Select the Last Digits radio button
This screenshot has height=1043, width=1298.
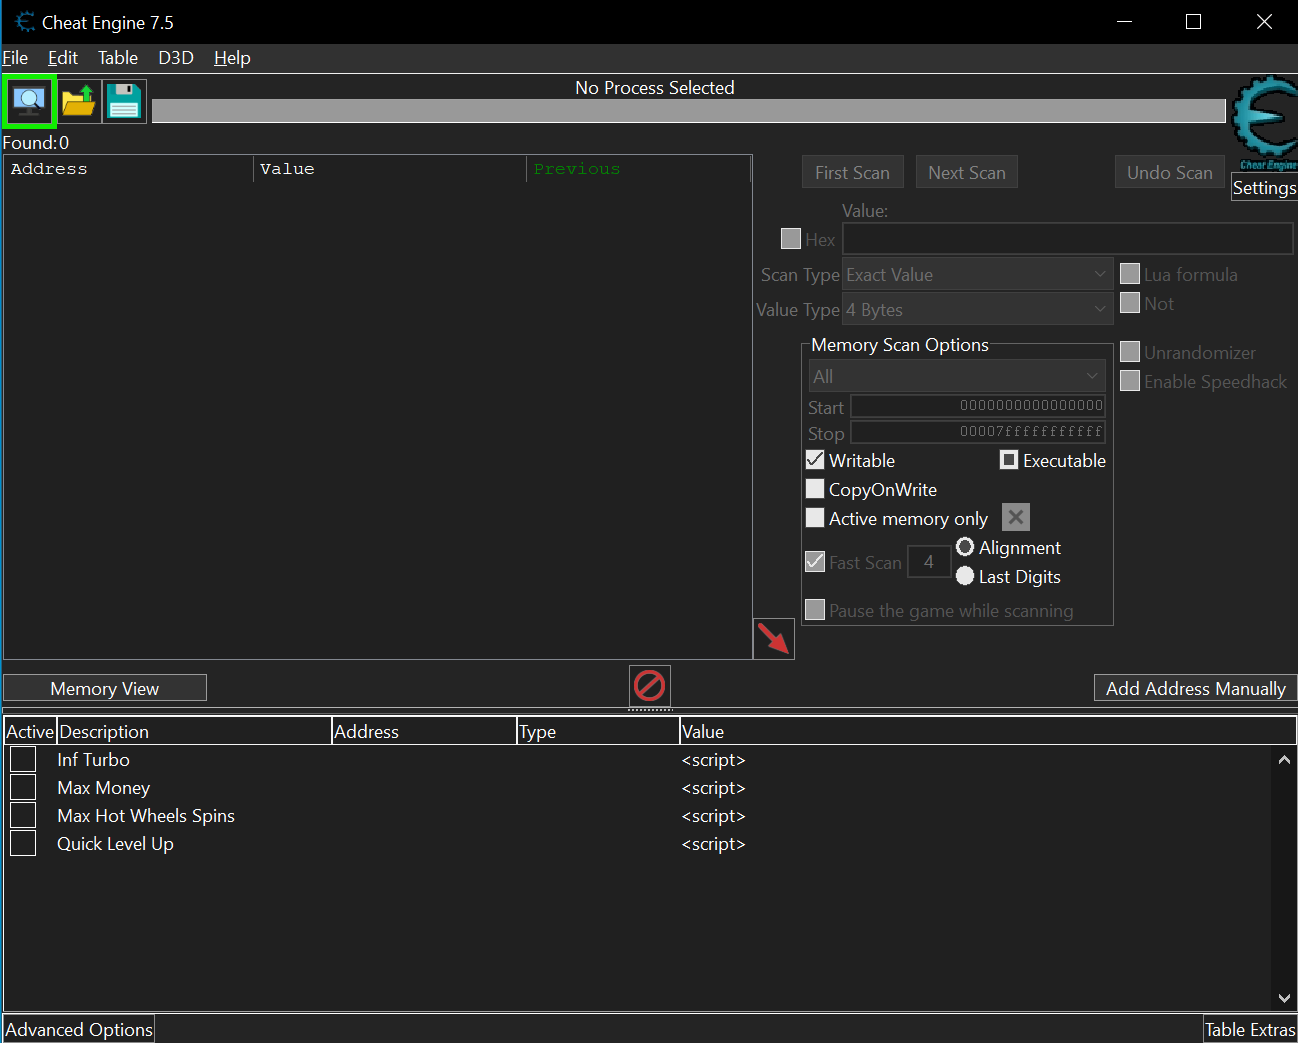965,575
